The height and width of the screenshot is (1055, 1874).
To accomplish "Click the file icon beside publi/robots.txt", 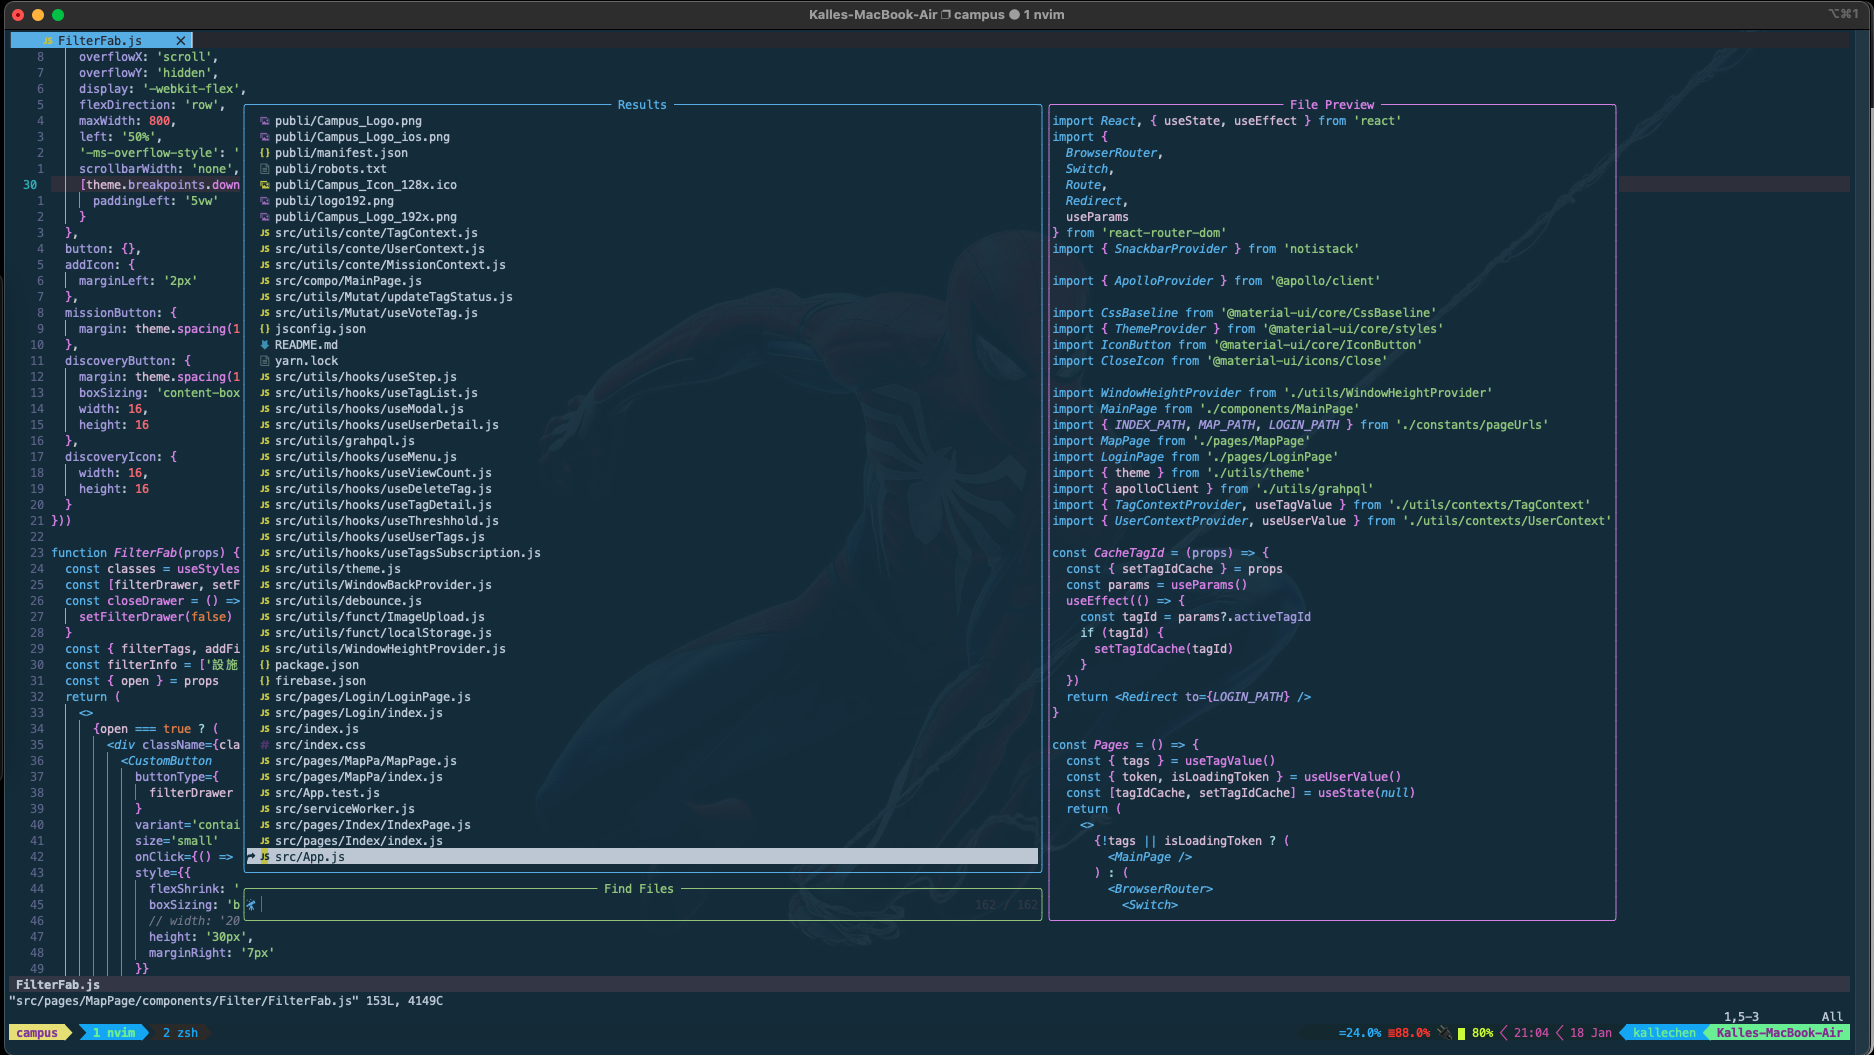I will click(265, 169).
